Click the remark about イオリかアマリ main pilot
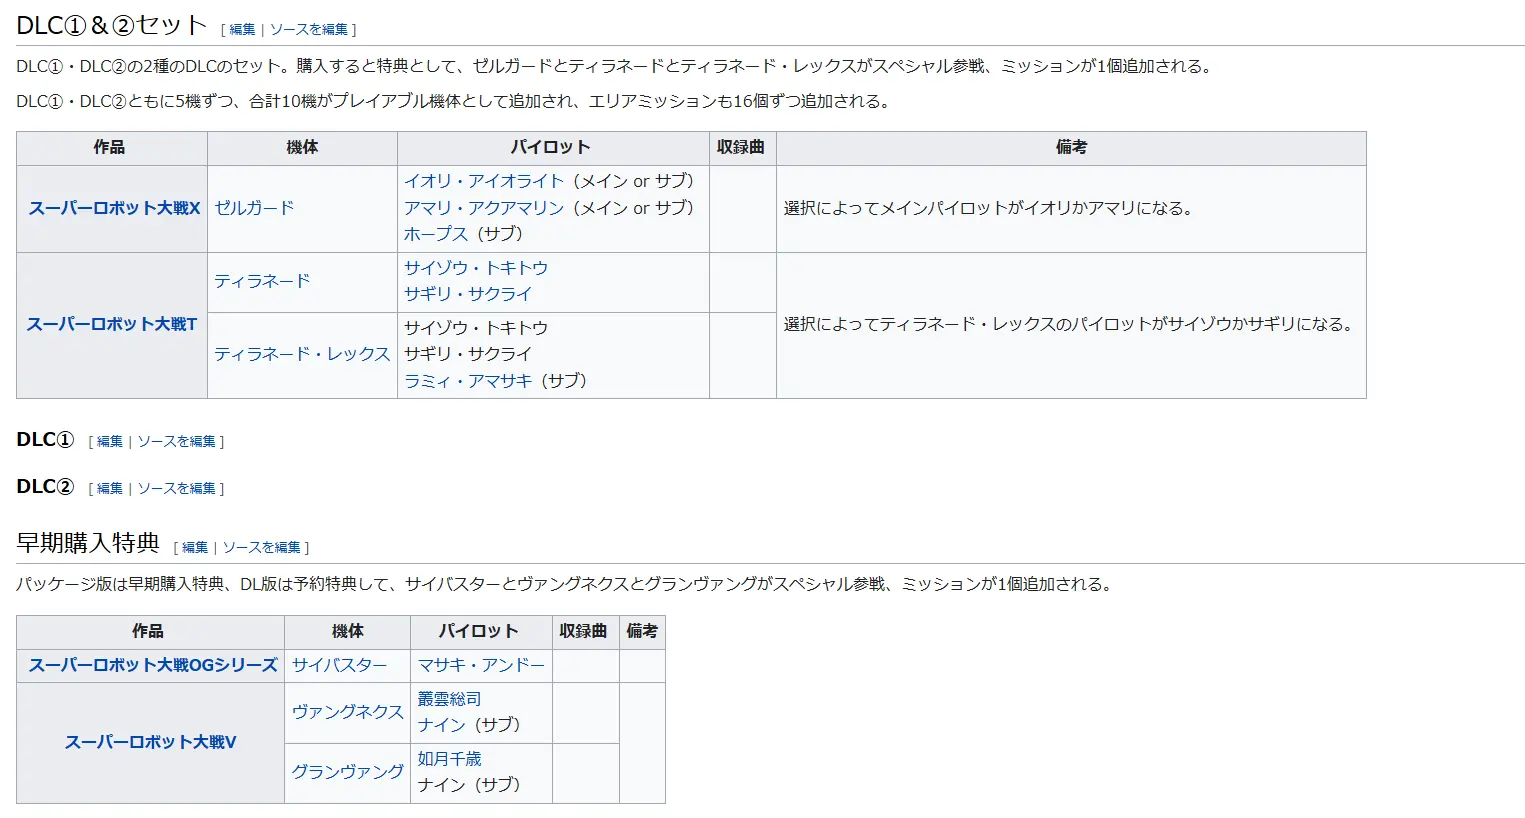 (989, 208)
